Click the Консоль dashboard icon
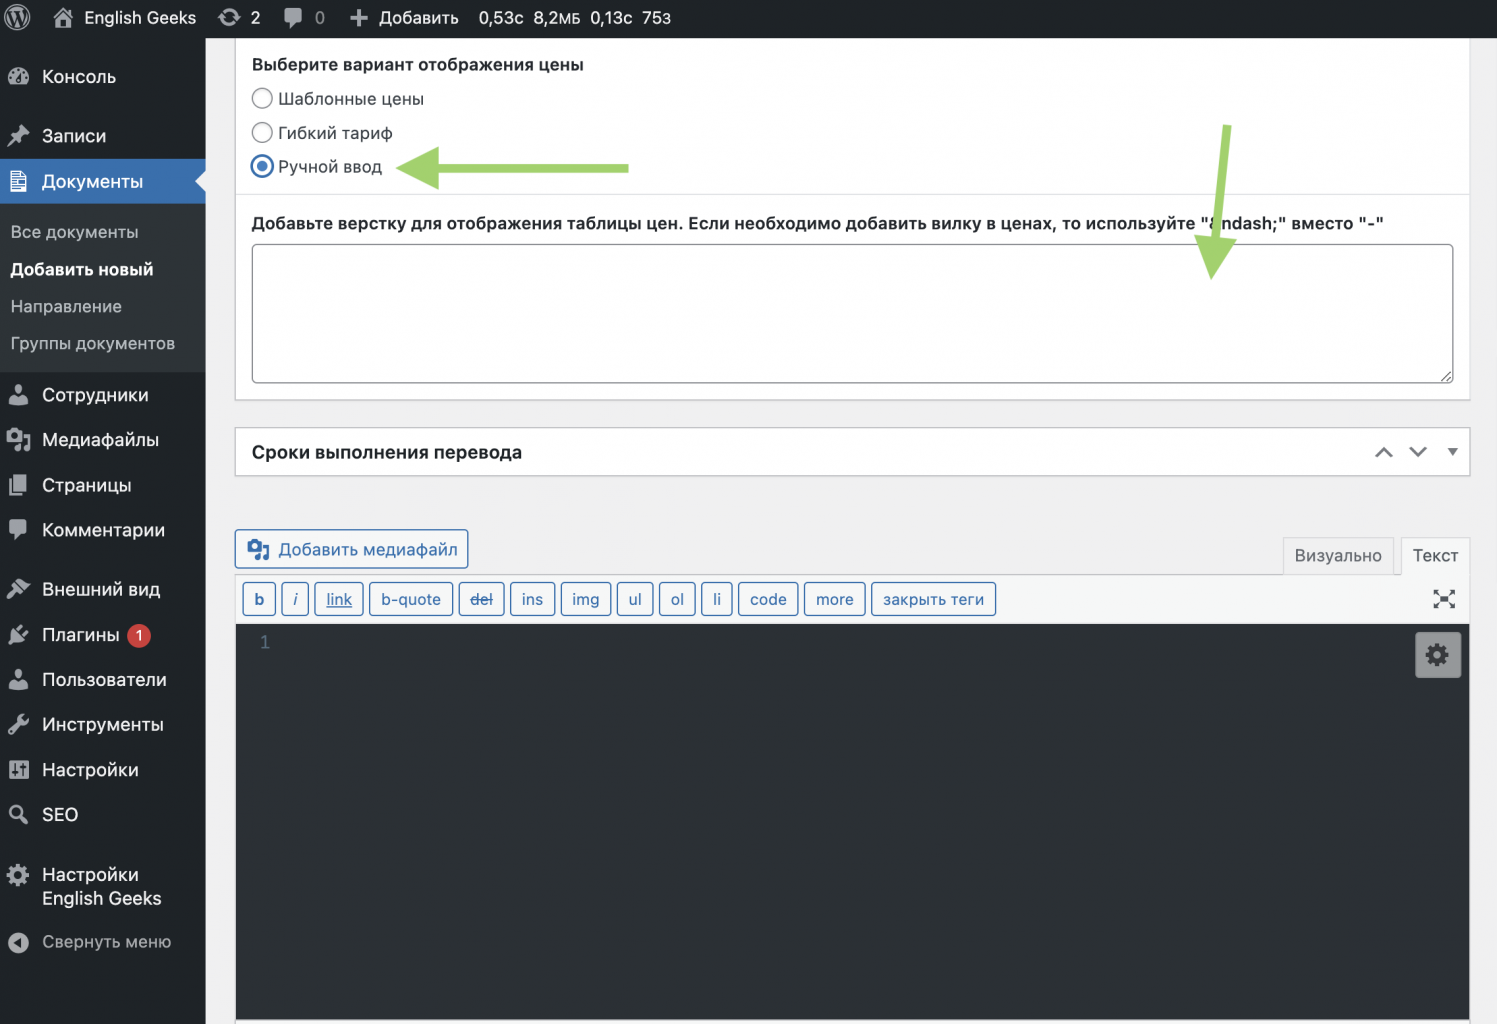Screen dimensions: 1497x1024 pos(18,77)
